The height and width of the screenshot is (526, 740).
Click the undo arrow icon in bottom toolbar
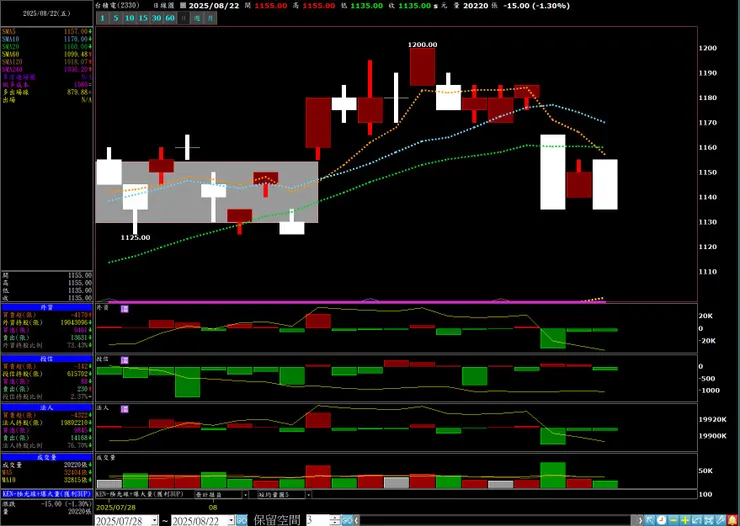(697, 520)
